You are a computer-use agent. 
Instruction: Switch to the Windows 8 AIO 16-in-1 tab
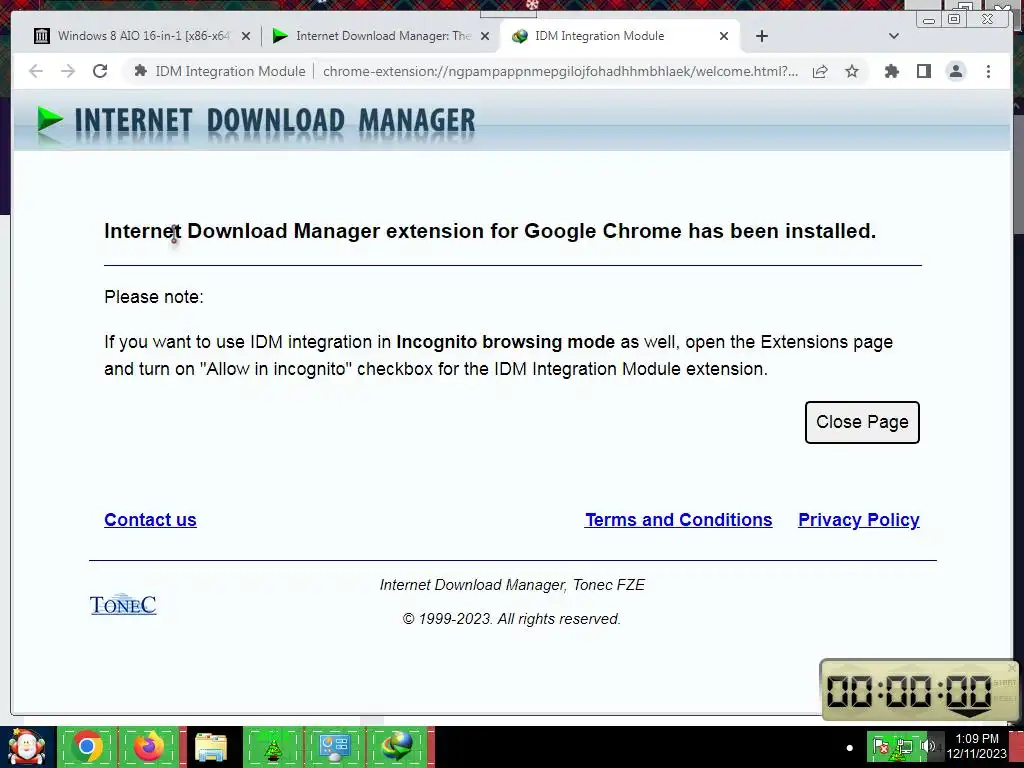point(142,36)
